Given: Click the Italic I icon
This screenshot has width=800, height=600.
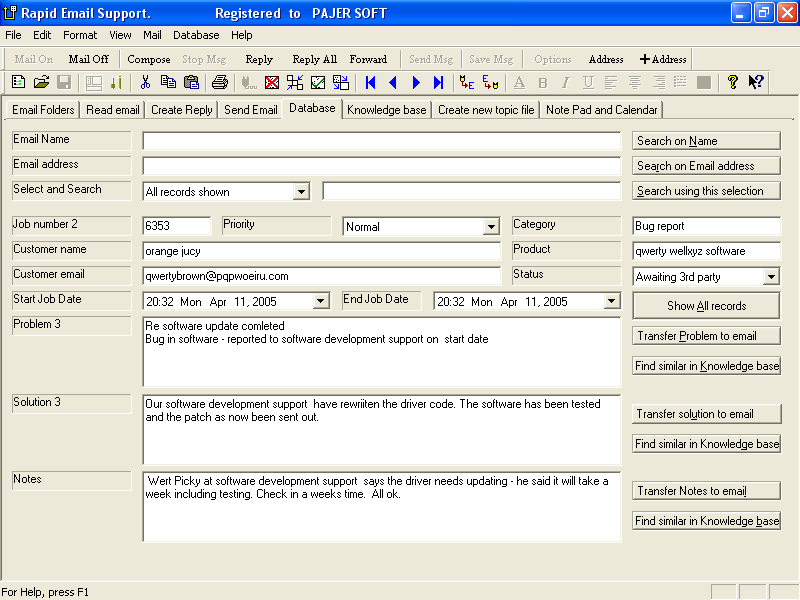Looking at the screenshot, I should click(565, 82).
